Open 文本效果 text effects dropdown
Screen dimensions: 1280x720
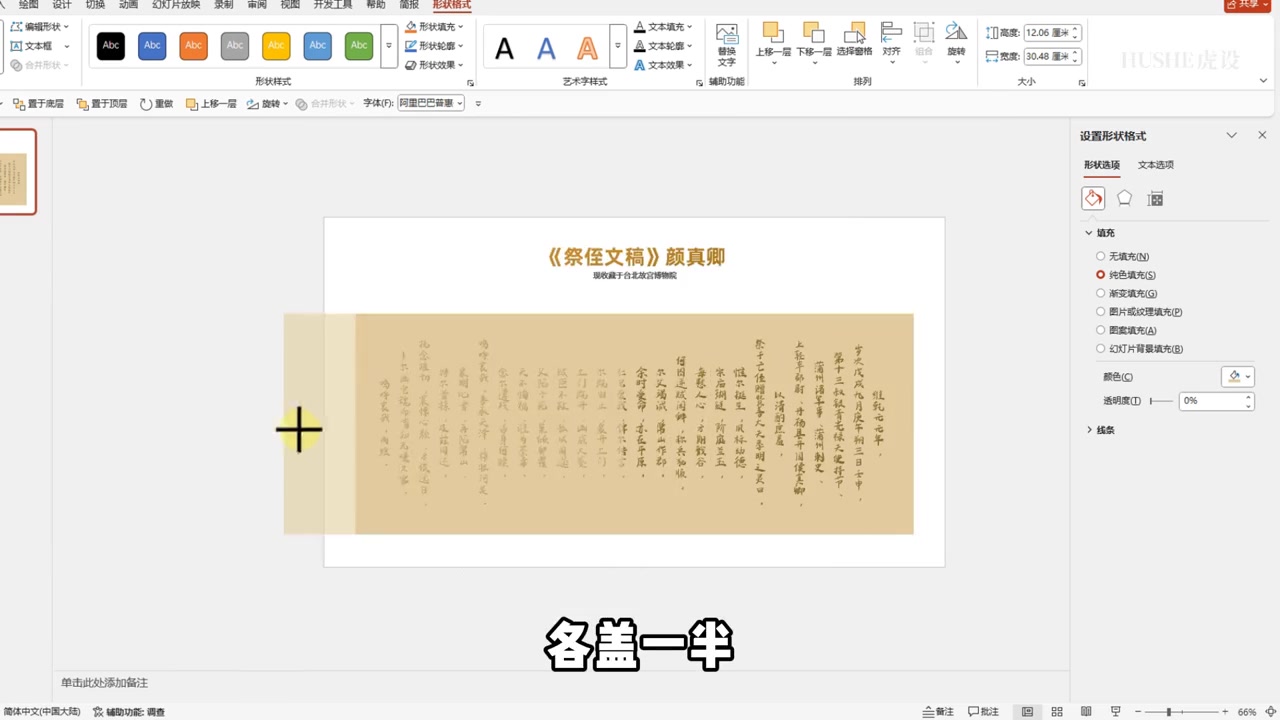pos(665,65)
